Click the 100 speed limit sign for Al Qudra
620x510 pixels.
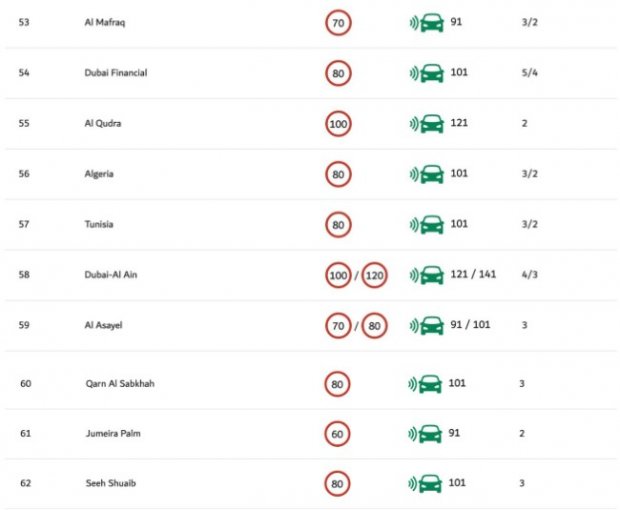point(338,124)
